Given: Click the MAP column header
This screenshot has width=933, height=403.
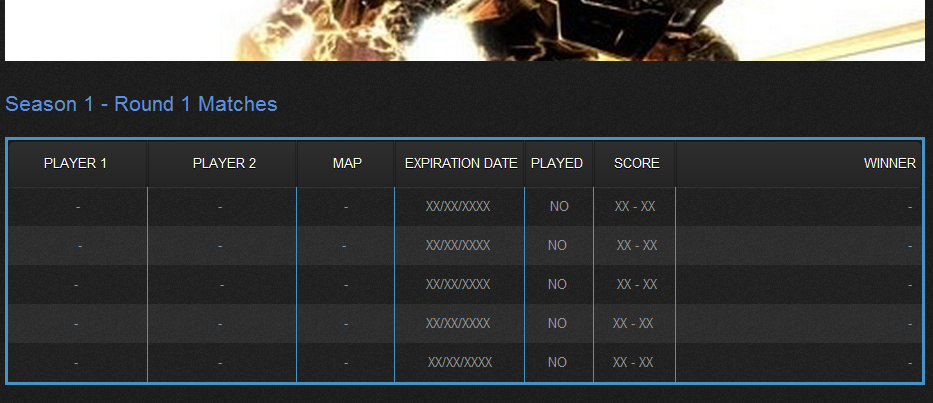Looking at the screenshot, I should [347, 164].
